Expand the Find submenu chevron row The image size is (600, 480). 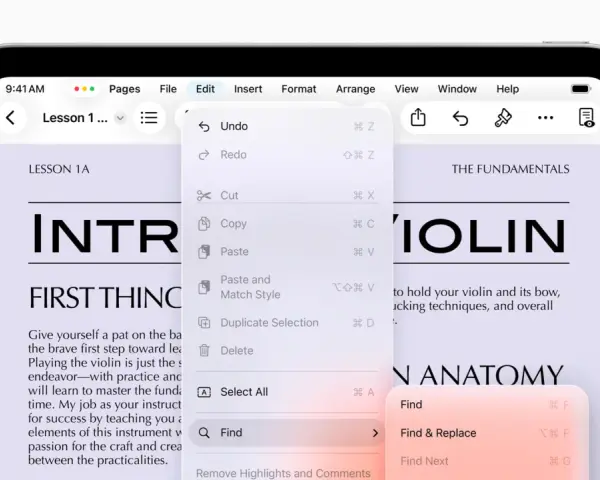pyautogui.click(x=286, y=433)
